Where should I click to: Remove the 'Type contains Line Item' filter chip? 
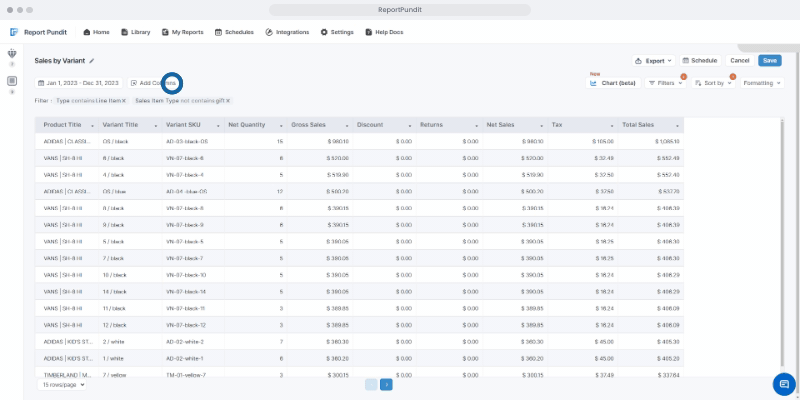(x=124, y=101)
